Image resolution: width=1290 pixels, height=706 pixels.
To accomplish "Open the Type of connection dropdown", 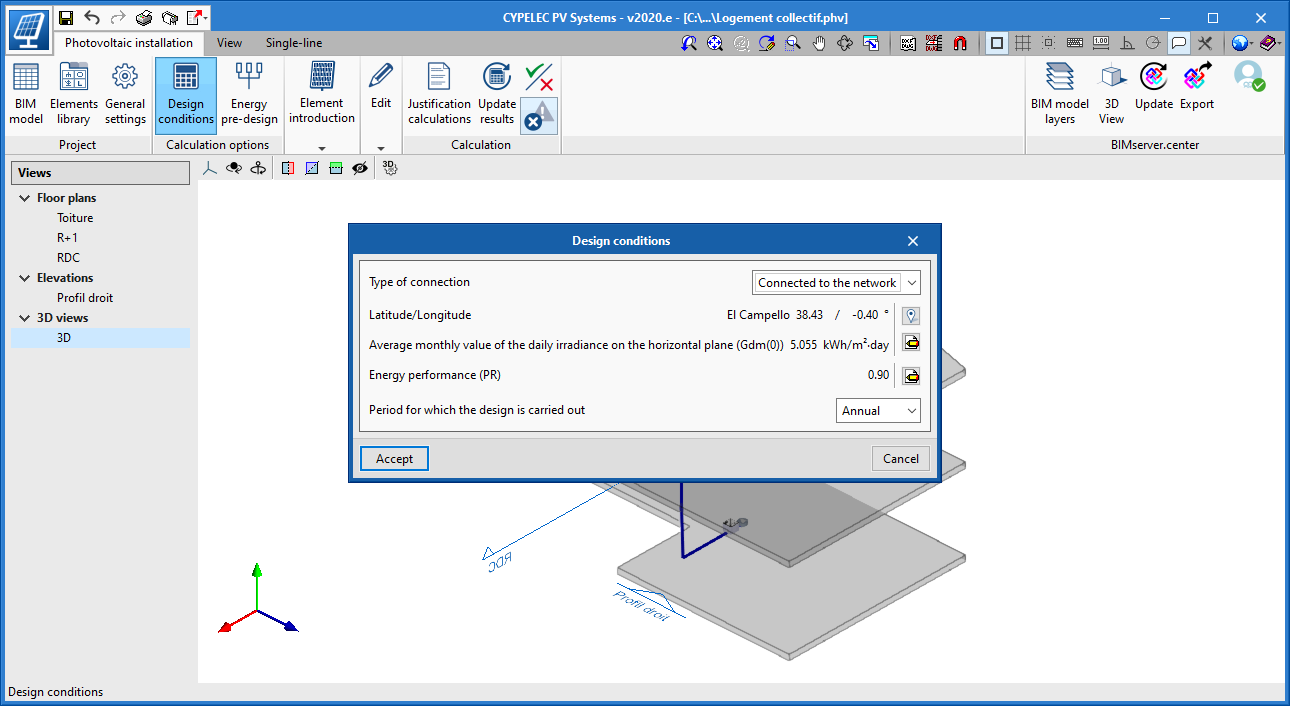I will [836, 283].
